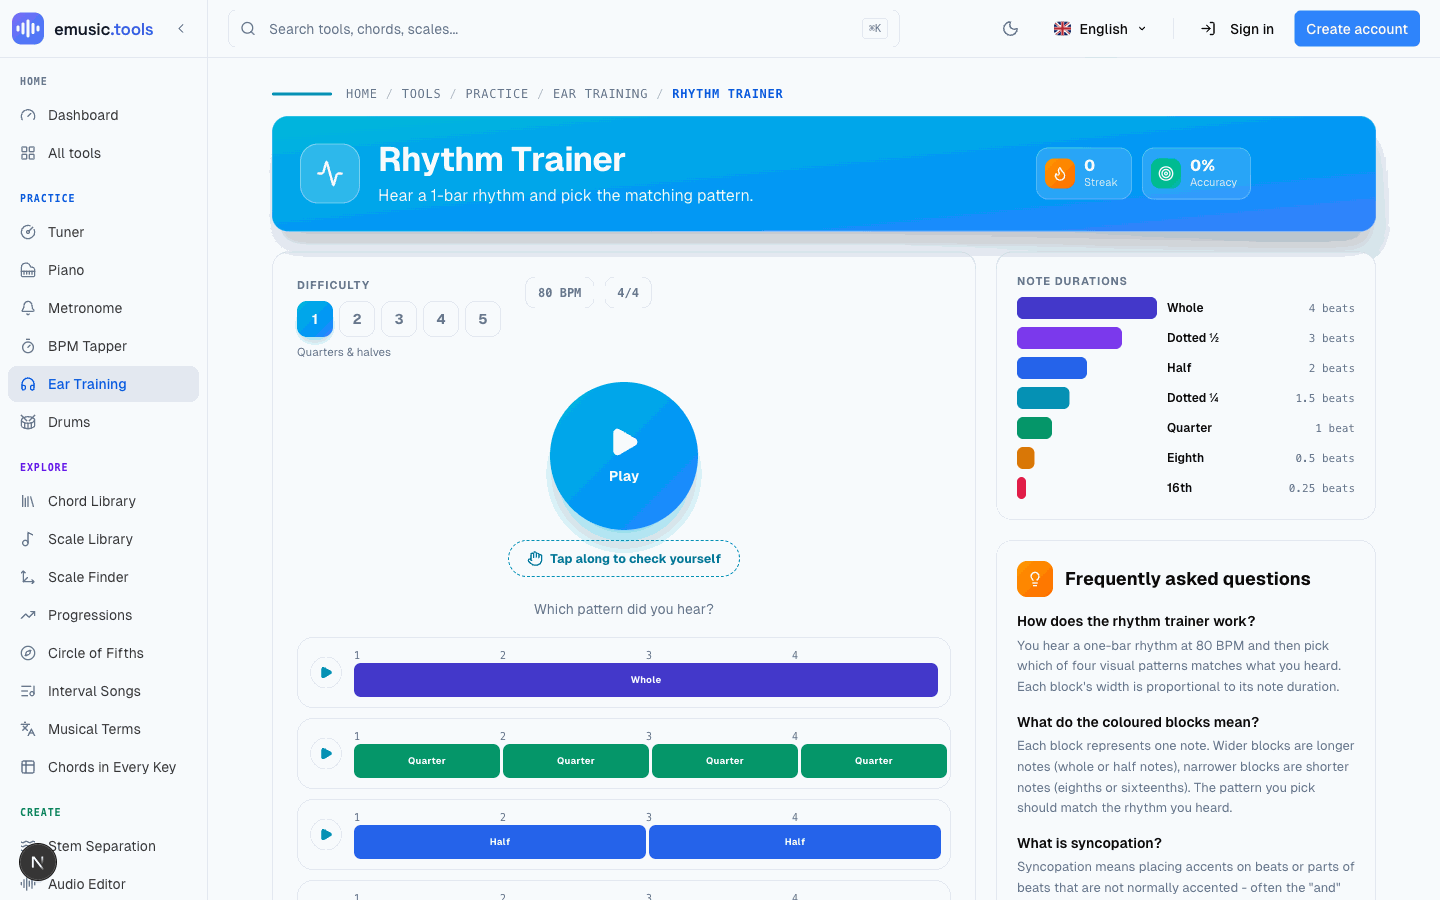
Task: Click the Accuracy target icon
Action: point(1166,173)
